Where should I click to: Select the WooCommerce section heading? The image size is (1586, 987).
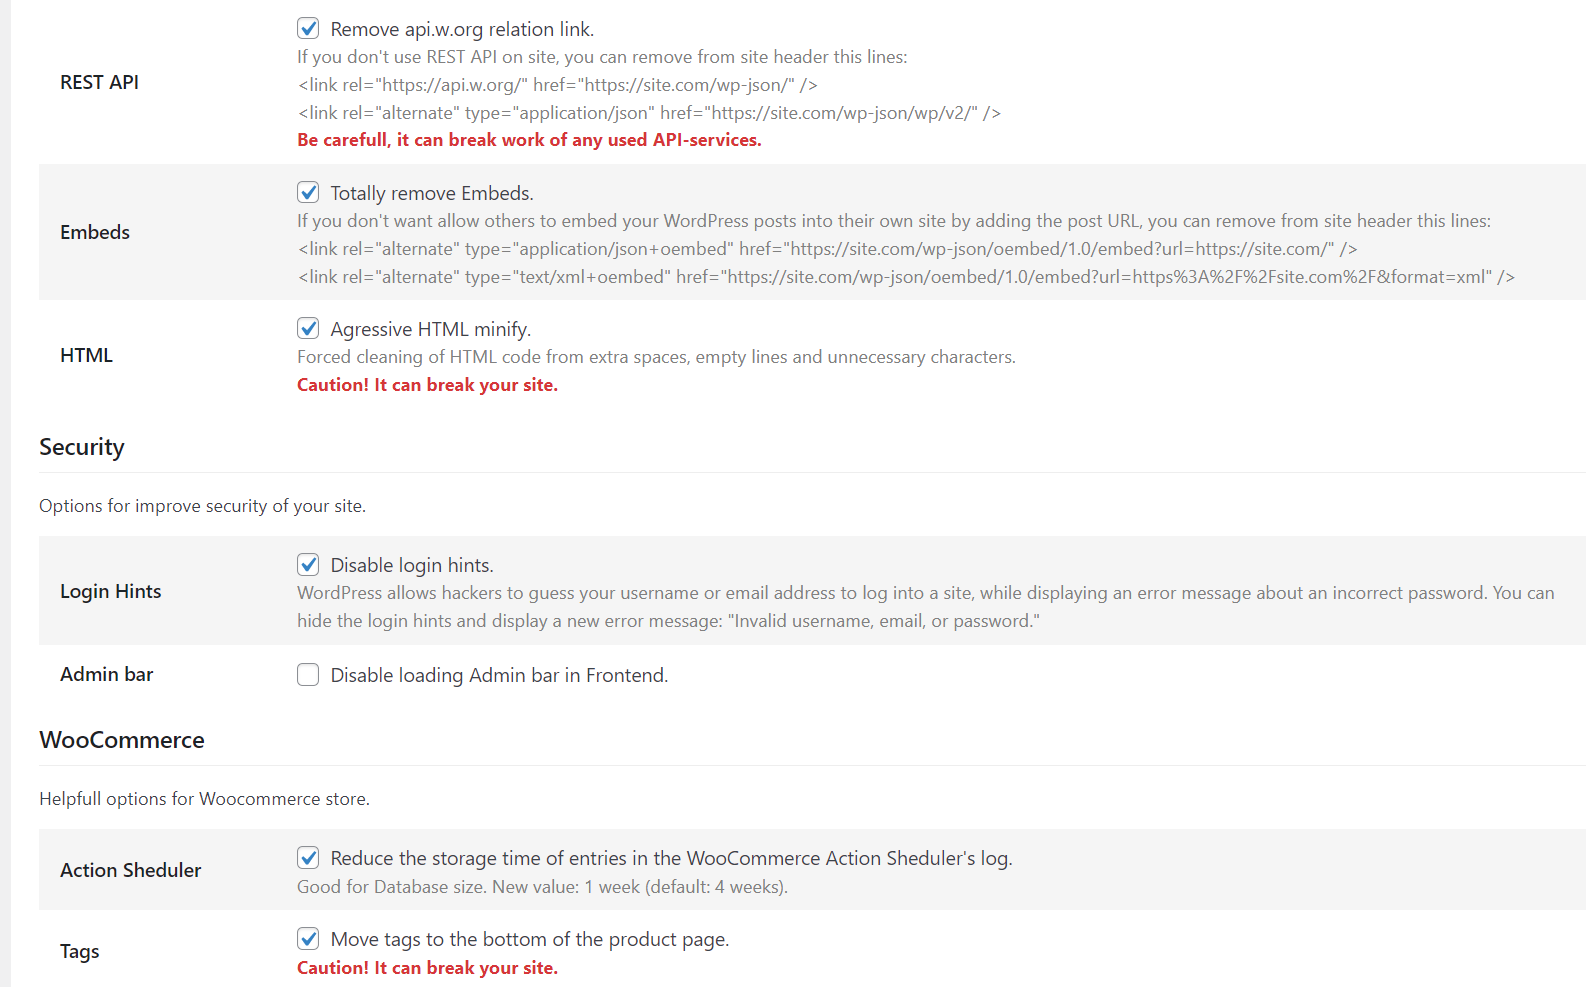122,740
